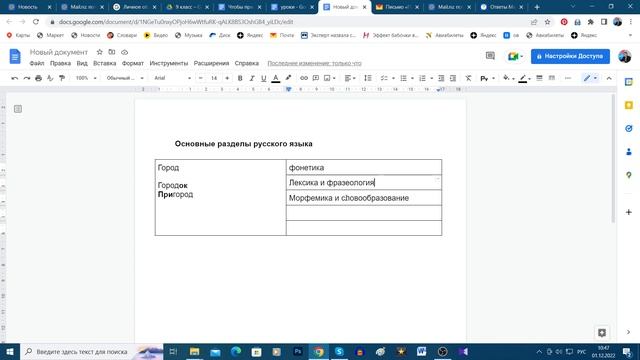Open the Вид menu
The width and height of the screenshot is (640, 360).
(82, 63)
